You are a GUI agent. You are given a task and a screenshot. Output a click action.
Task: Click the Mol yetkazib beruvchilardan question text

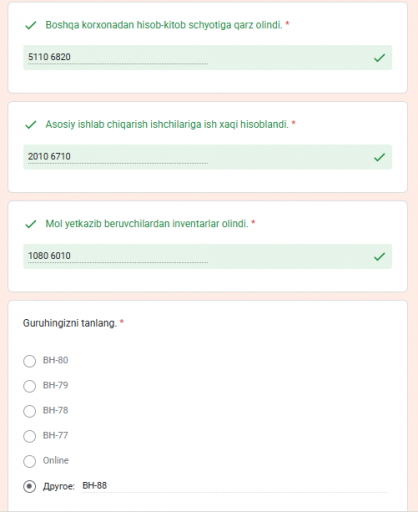point(147,224)
